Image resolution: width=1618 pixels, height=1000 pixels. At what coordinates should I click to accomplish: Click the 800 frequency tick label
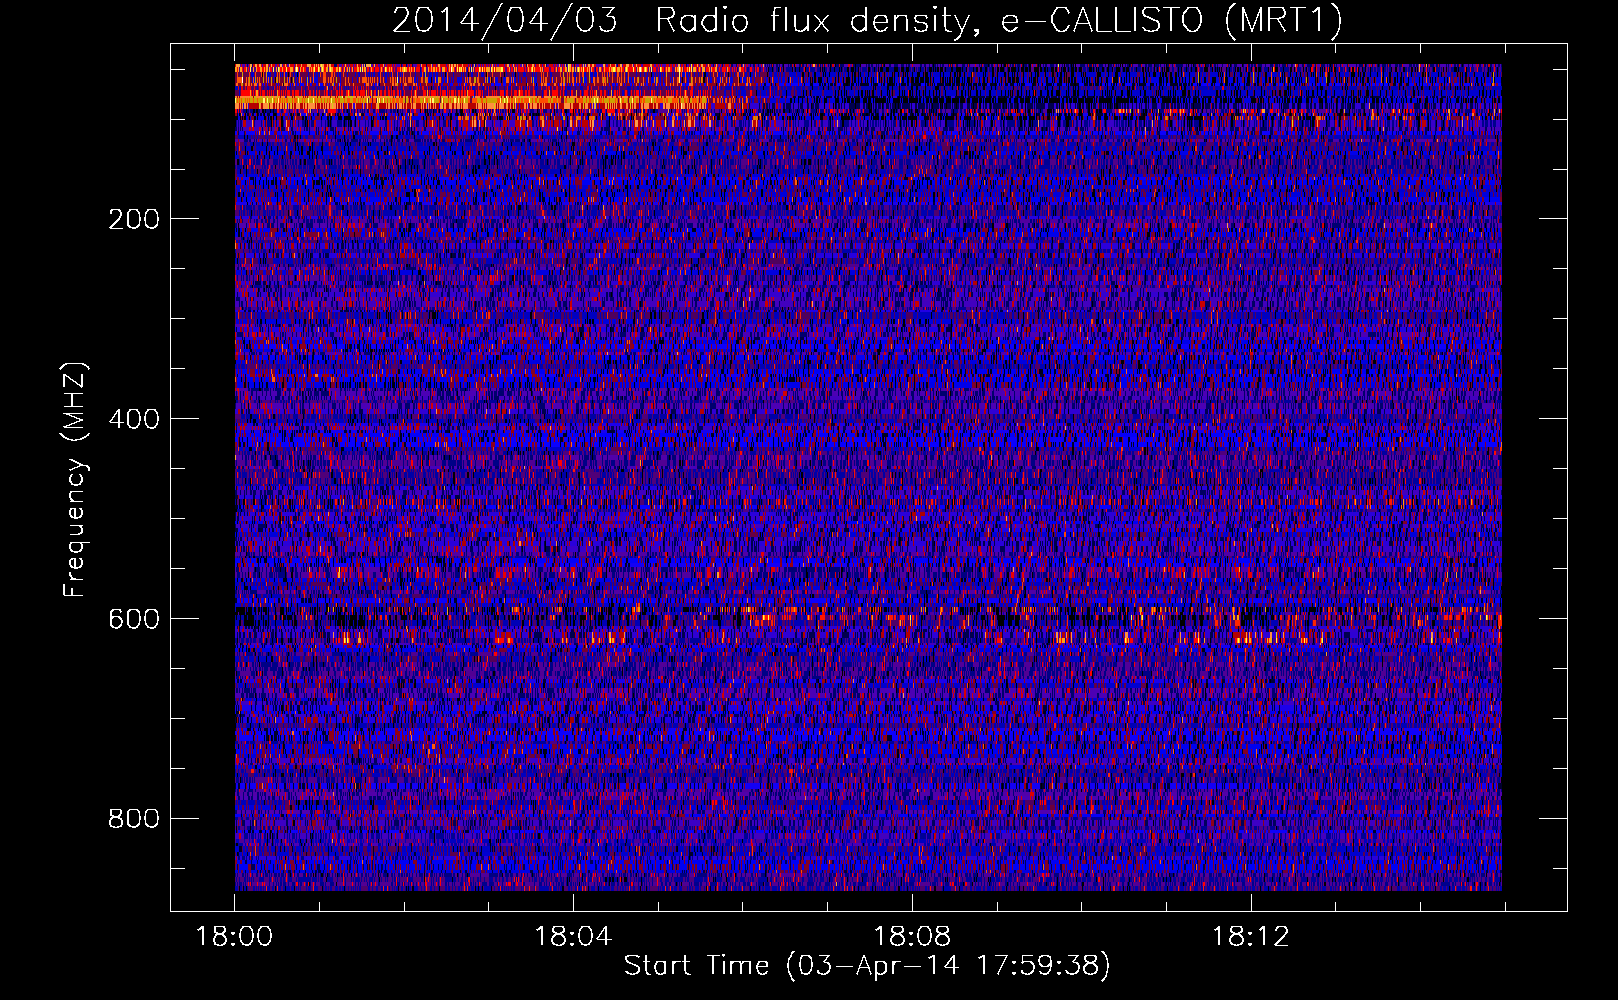[134, 819]
